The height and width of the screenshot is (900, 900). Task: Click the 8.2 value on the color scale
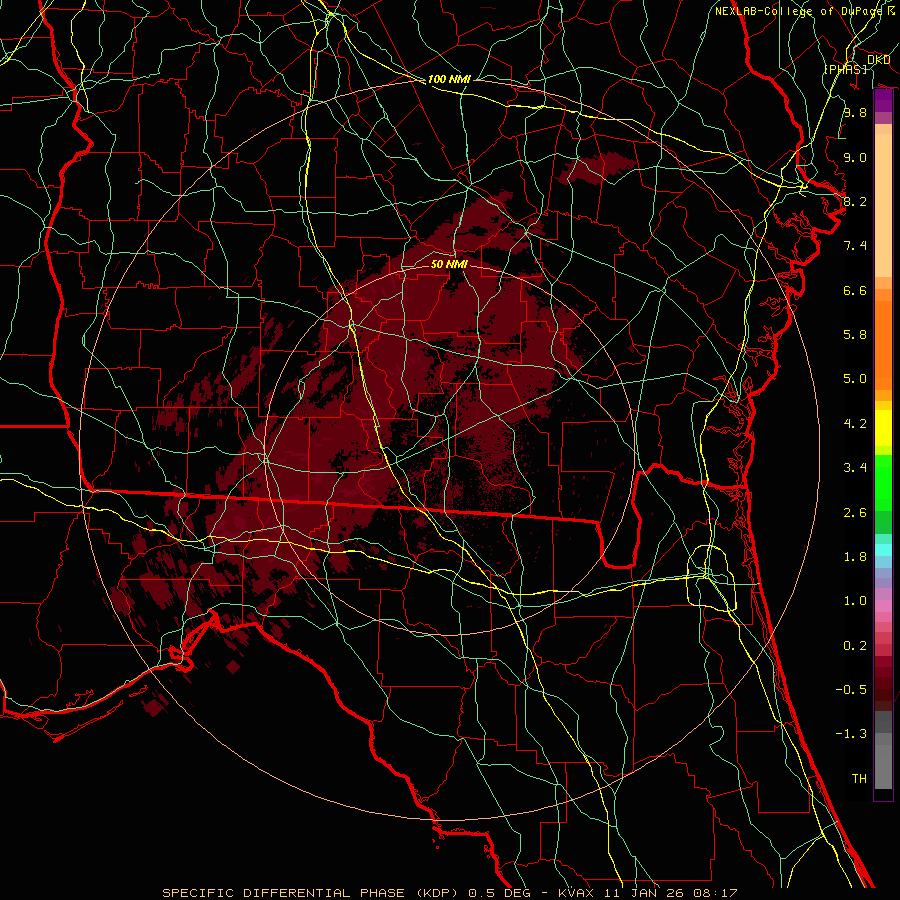click(855, 201)
